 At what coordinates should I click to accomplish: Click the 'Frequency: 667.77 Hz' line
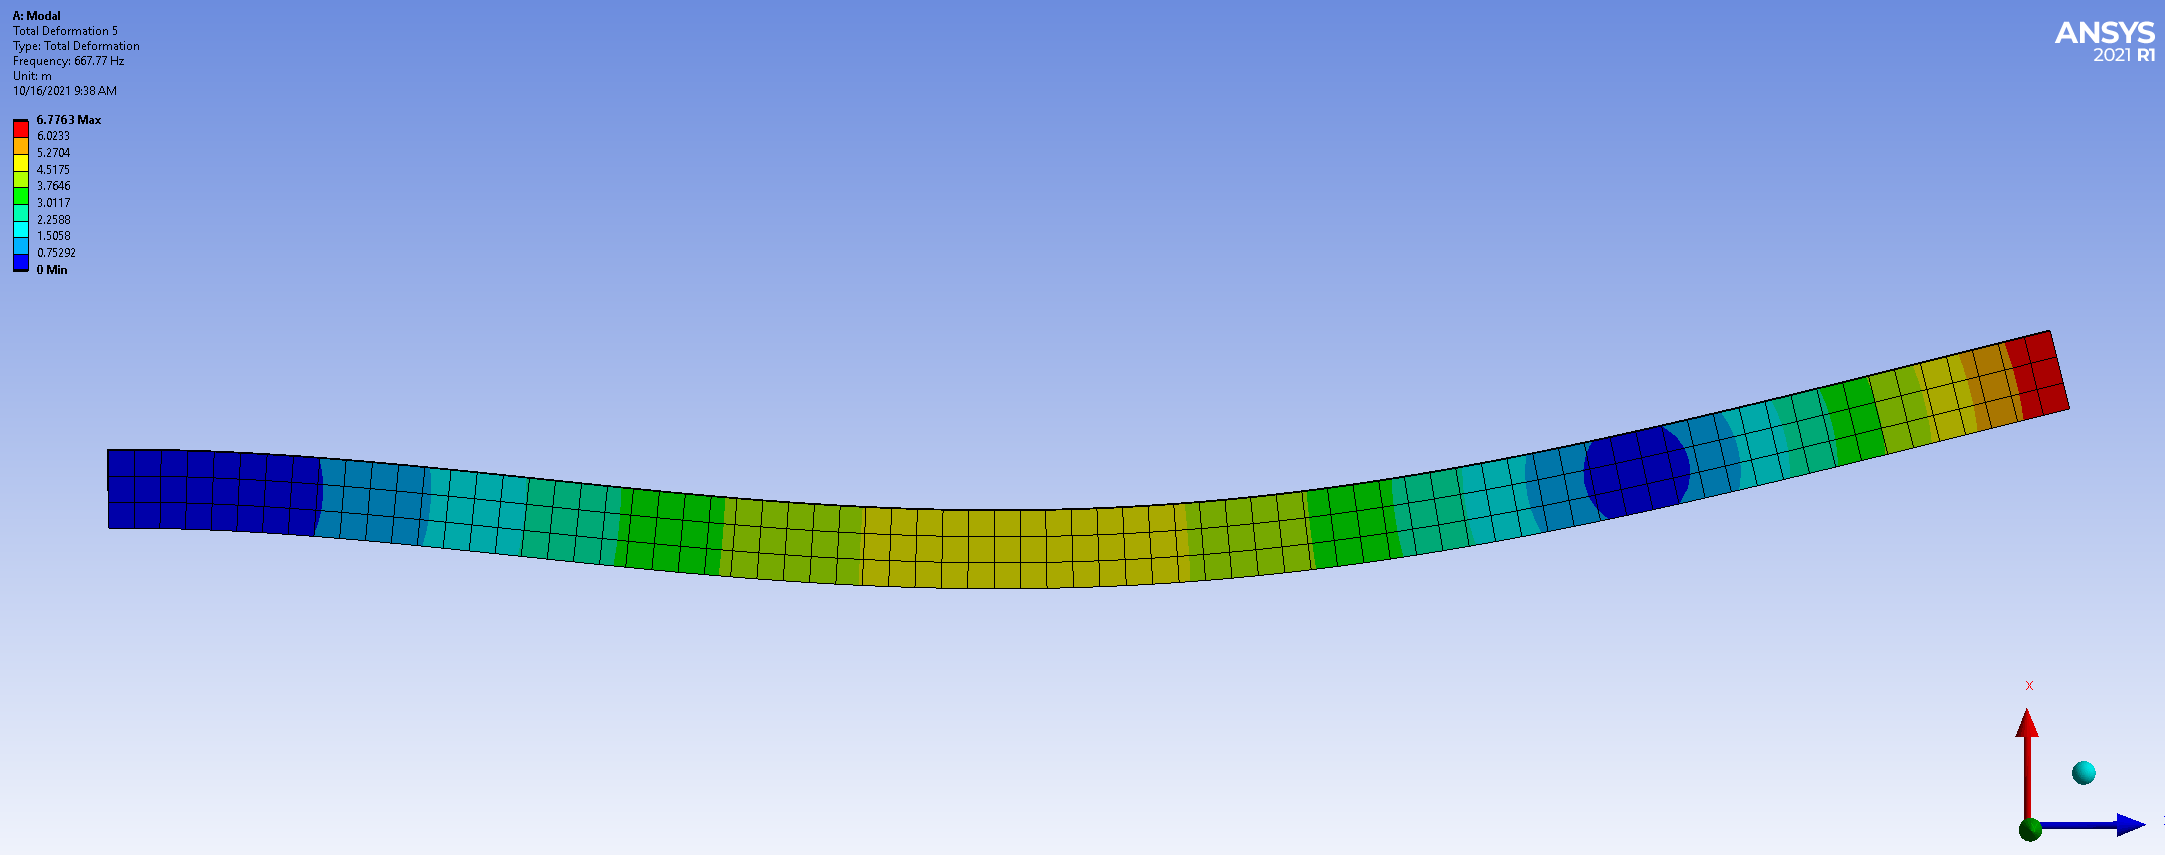coord(68,61)
